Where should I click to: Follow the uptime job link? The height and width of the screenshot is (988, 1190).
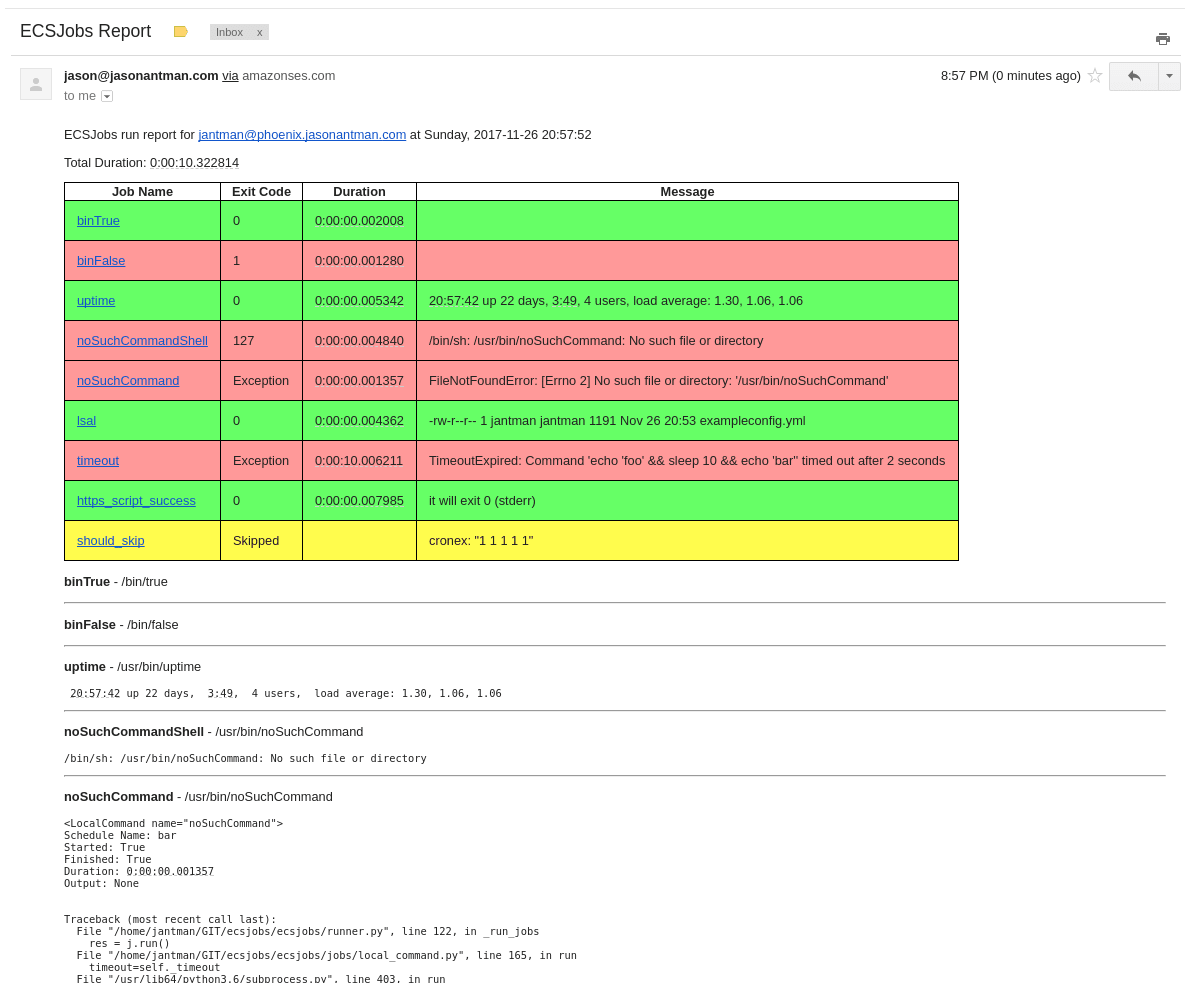[x=95, y=300]
